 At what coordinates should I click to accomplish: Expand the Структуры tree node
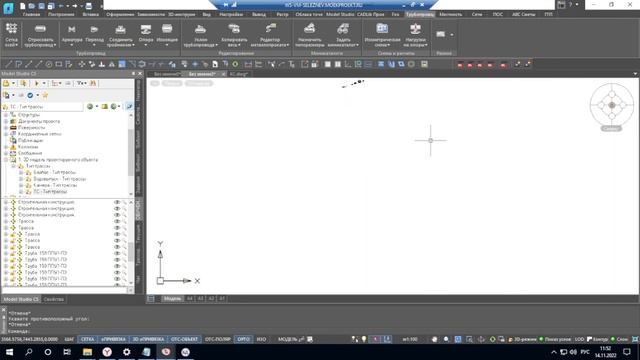pyautogui.click(x=6, y=115)
